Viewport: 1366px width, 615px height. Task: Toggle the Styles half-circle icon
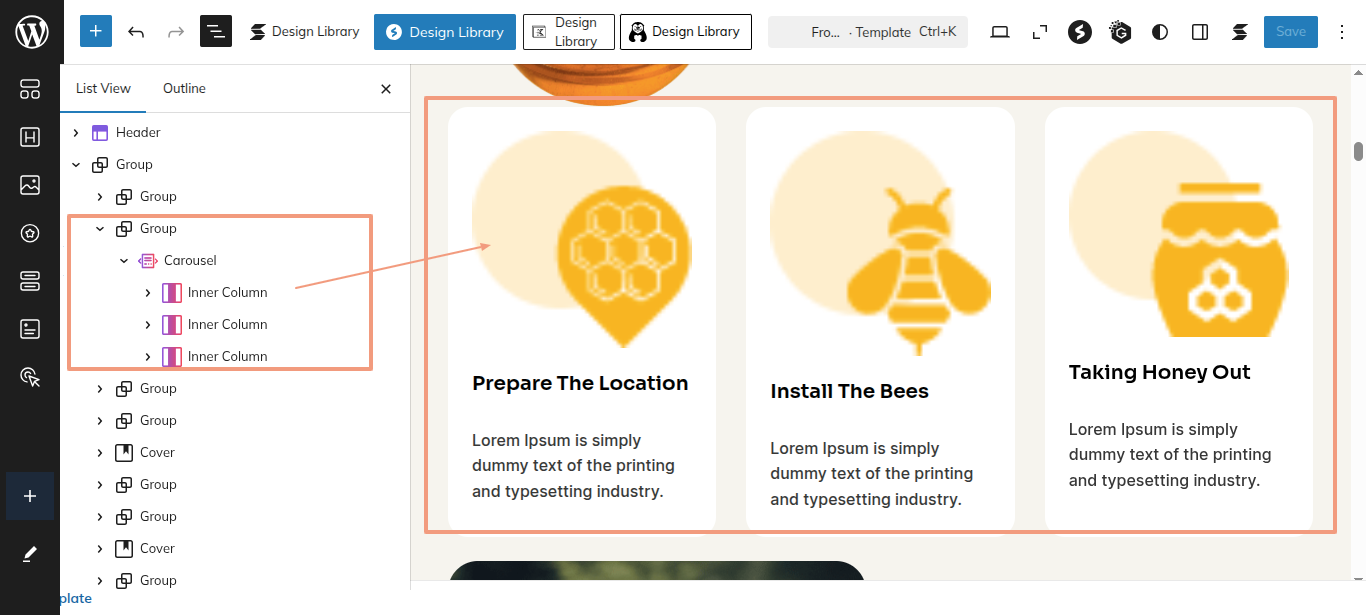(1160, 32)
